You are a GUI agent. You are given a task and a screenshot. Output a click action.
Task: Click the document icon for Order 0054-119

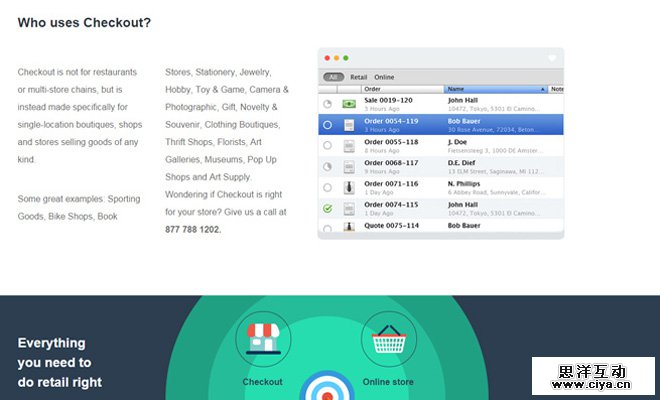coord(349,125)
